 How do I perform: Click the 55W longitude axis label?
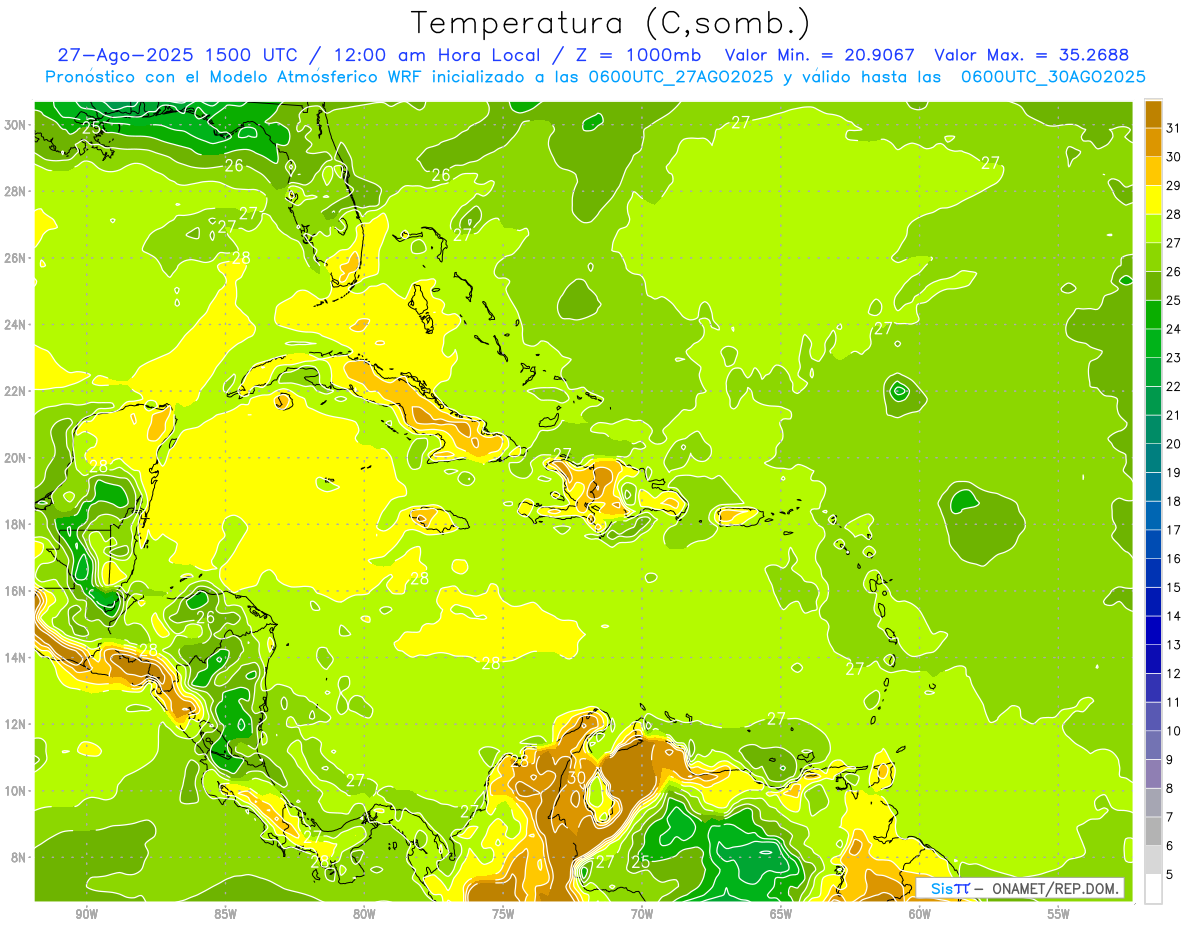(1059, 914)
